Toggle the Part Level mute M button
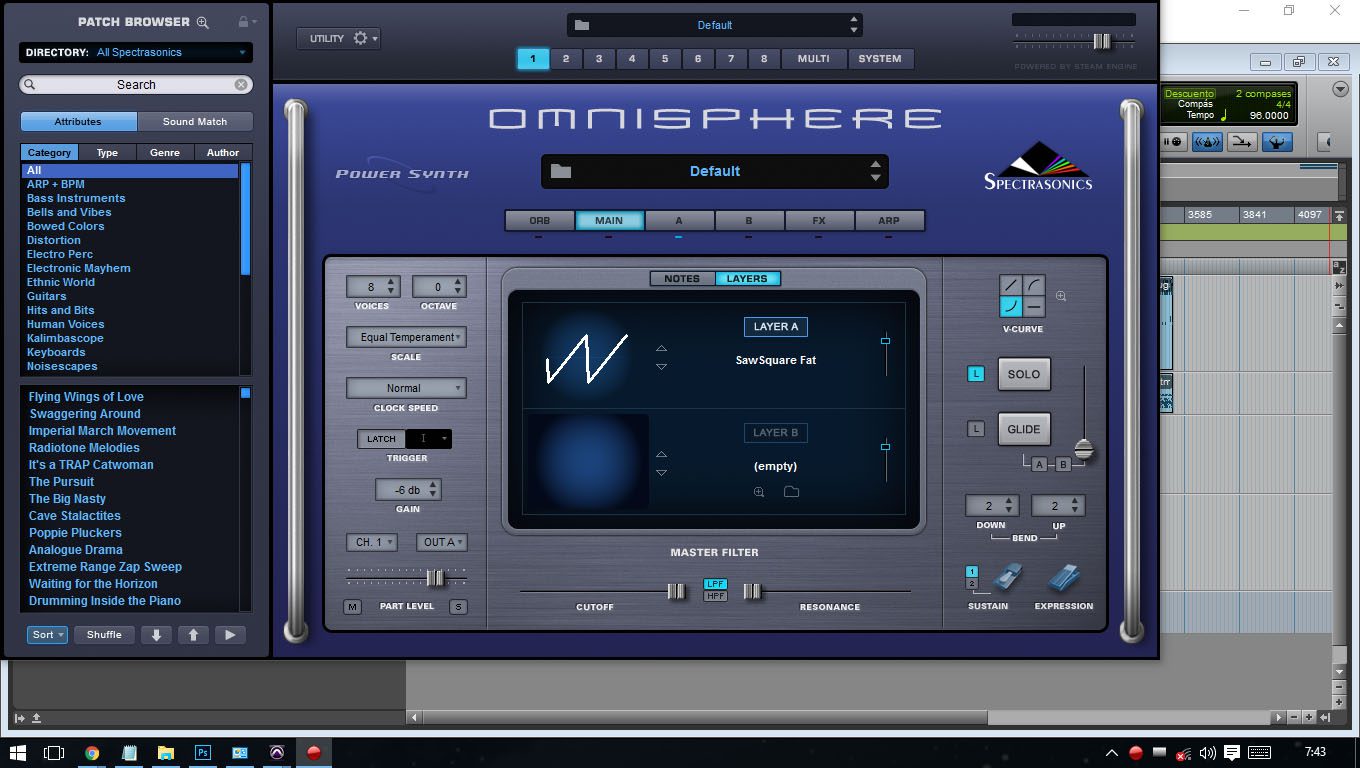The height and width of the screenshot is (768, 1360). coord(352,607)
